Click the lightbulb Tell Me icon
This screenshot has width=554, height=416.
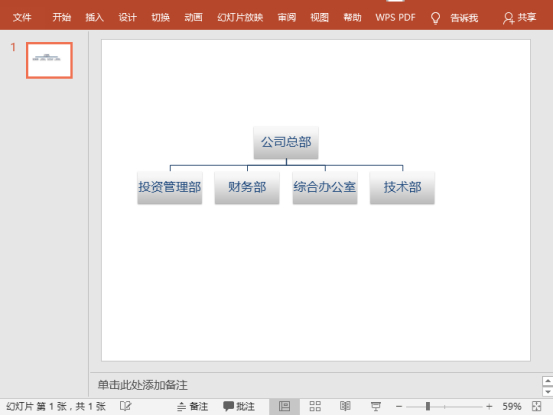click(435, 18)
